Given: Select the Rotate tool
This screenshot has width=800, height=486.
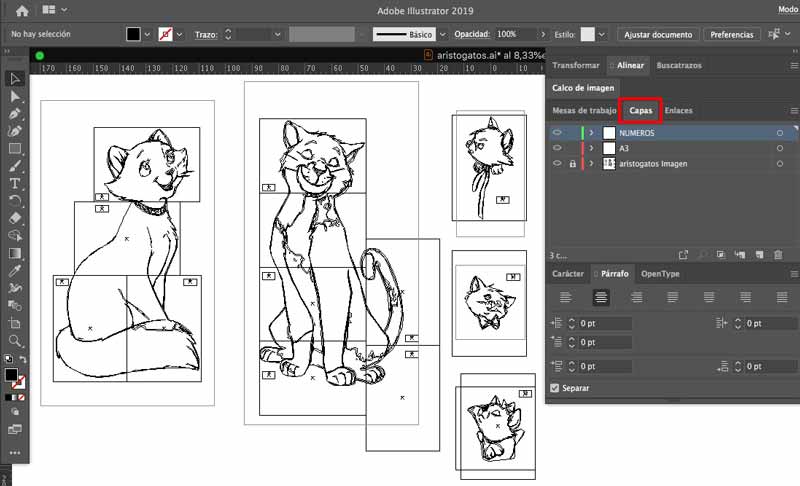Looking at the screenshot, I should 15,200.
